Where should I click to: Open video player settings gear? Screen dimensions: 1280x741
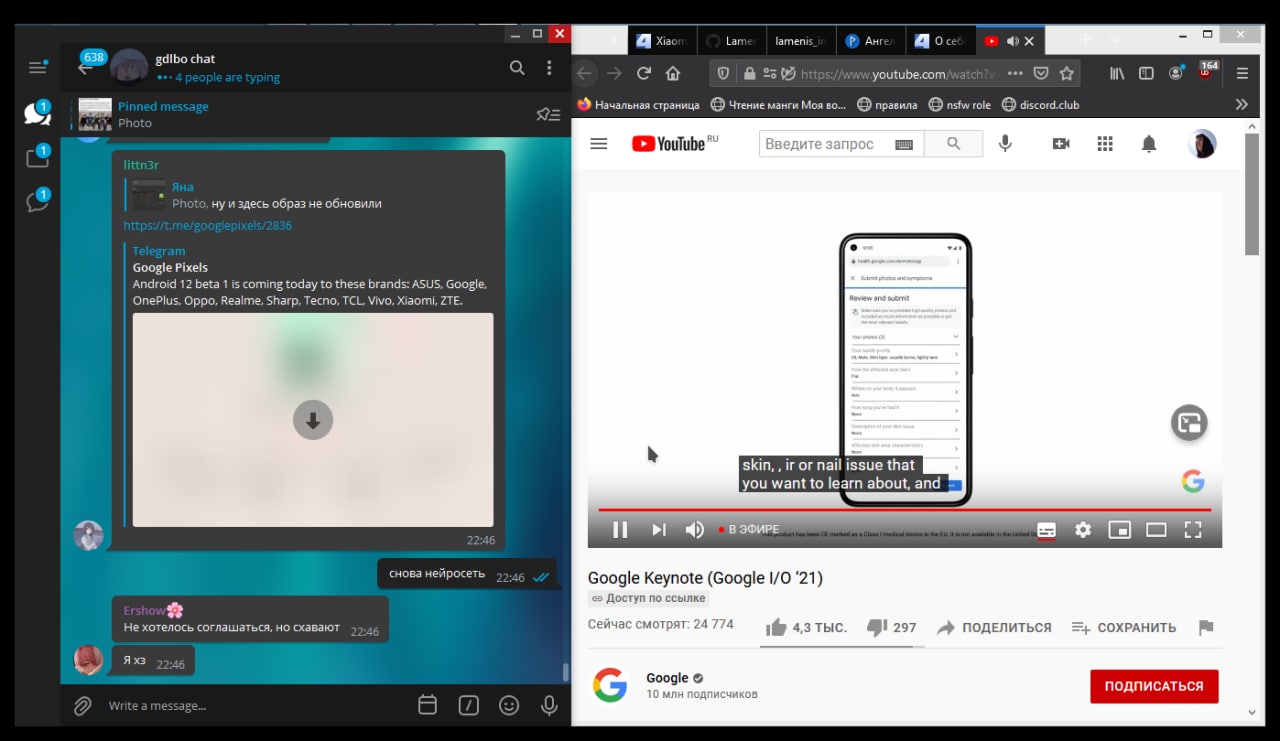(x=1083, y=530)
